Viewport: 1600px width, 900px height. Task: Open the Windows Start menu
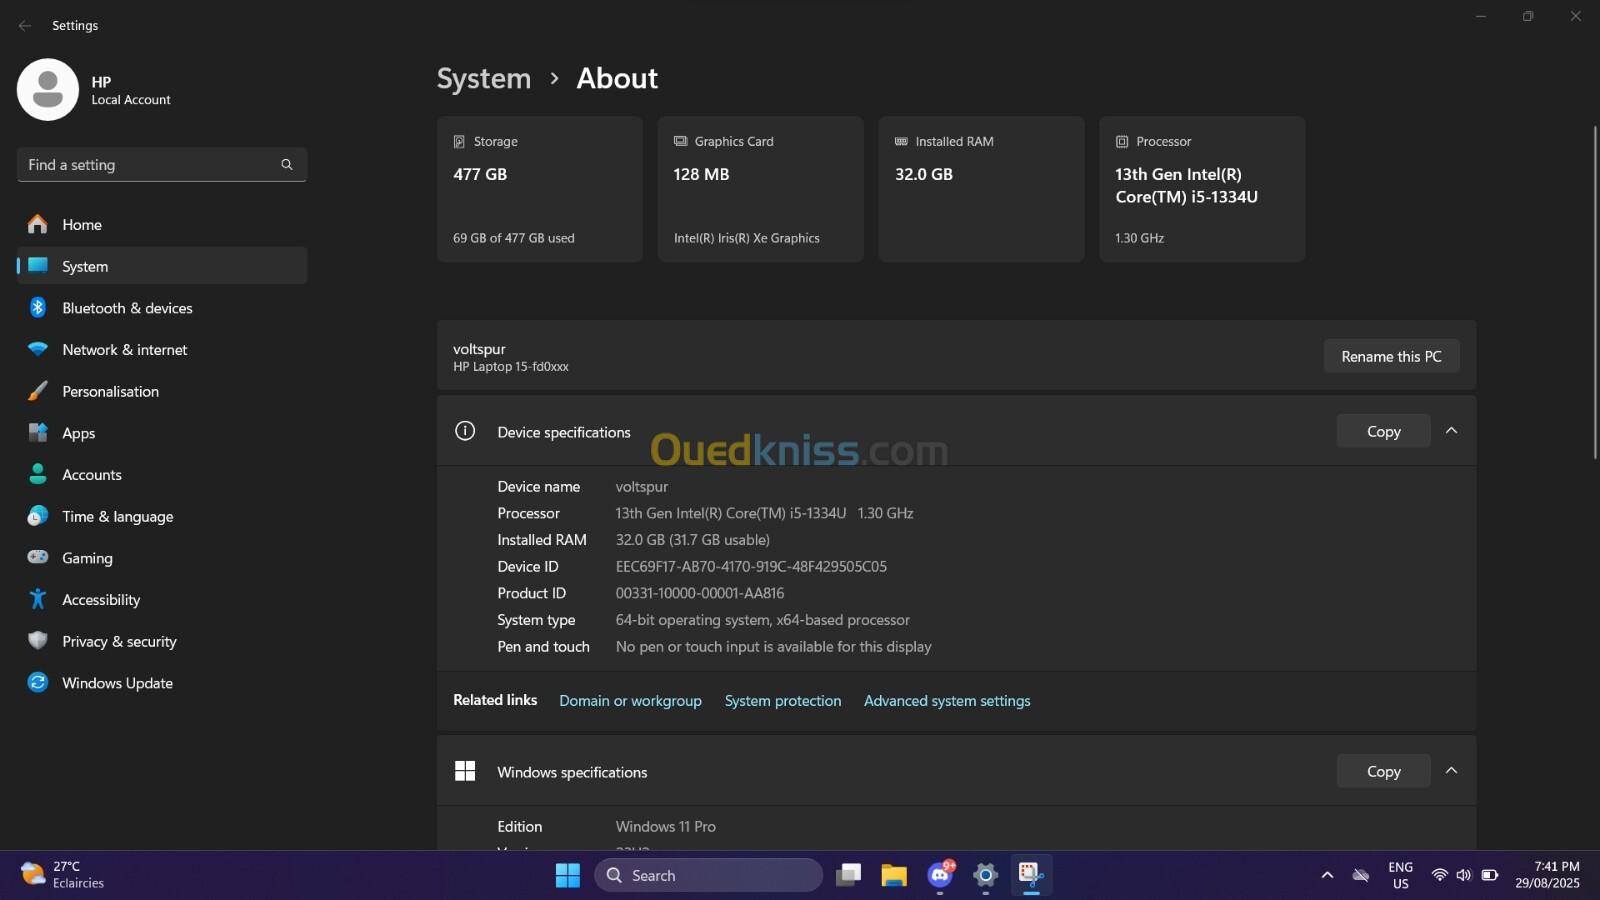coord(567,876)
